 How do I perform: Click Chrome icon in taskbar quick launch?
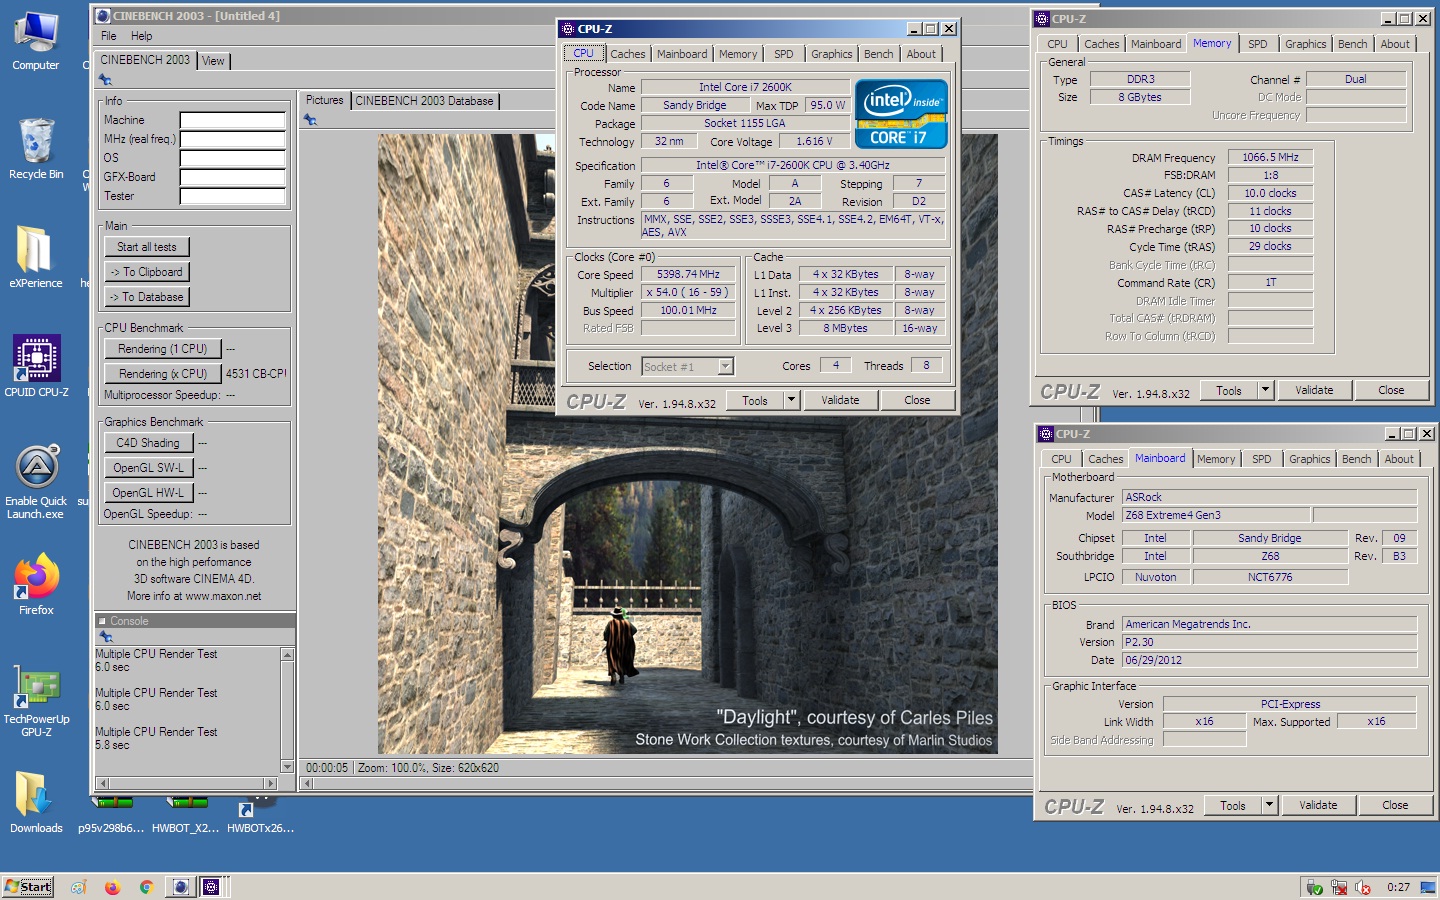(146, 887)
